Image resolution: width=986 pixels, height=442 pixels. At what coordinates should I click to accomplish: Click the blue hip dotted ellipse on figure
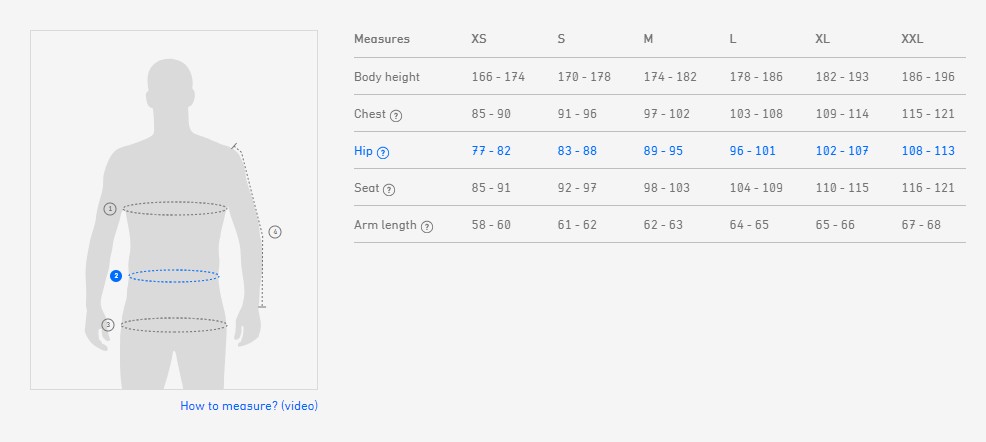[x=174, y=276]
